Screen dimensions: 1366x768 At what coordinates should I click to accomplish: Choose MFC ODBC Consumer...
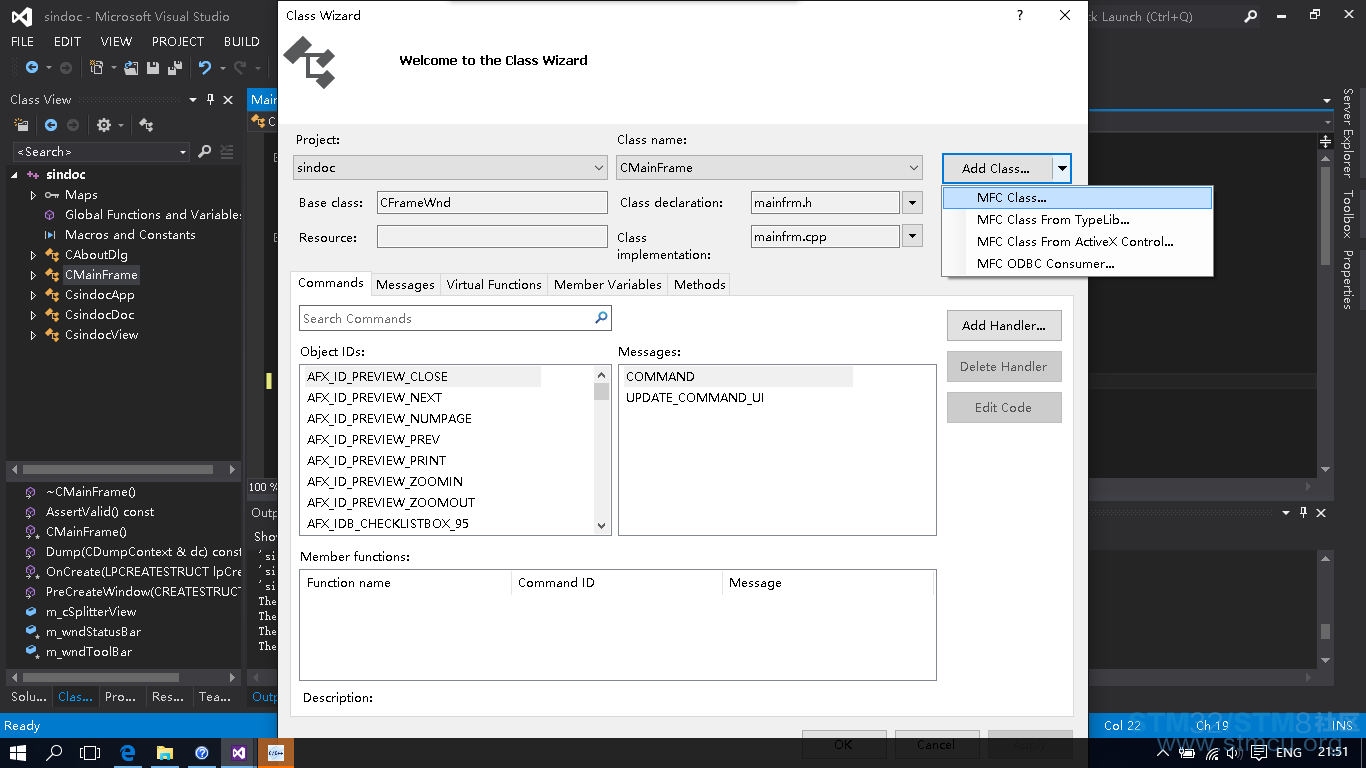point(1077,264)
